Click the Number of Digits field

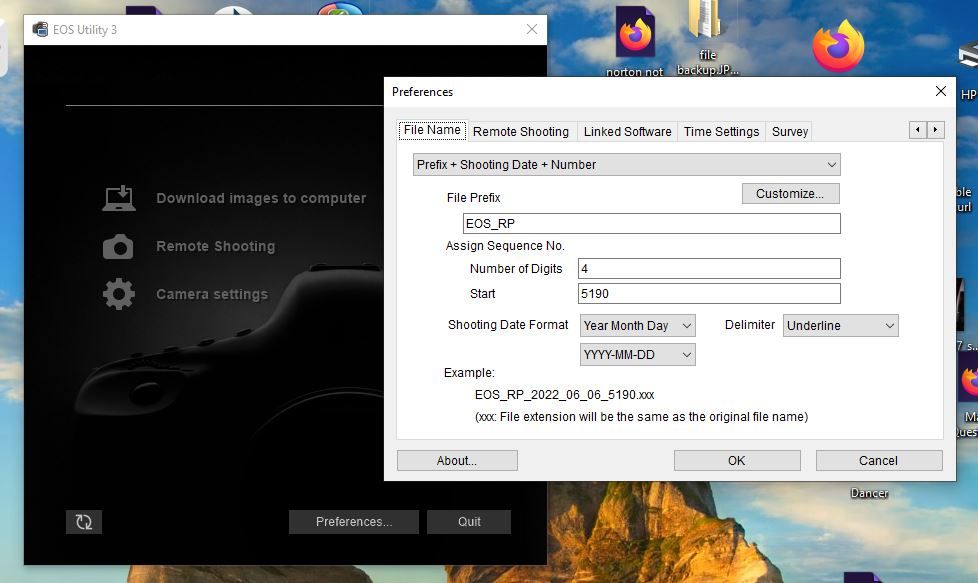709,269
